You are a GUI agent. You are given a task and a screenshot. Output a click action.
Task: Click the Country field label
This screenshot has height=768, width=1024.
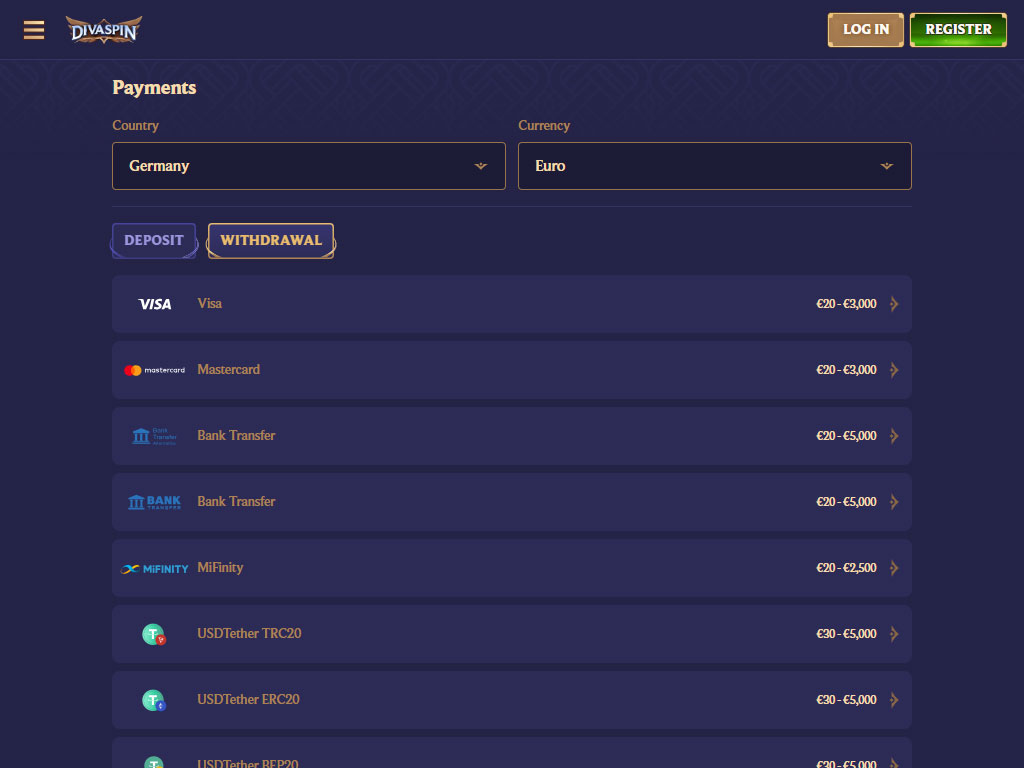135,125
